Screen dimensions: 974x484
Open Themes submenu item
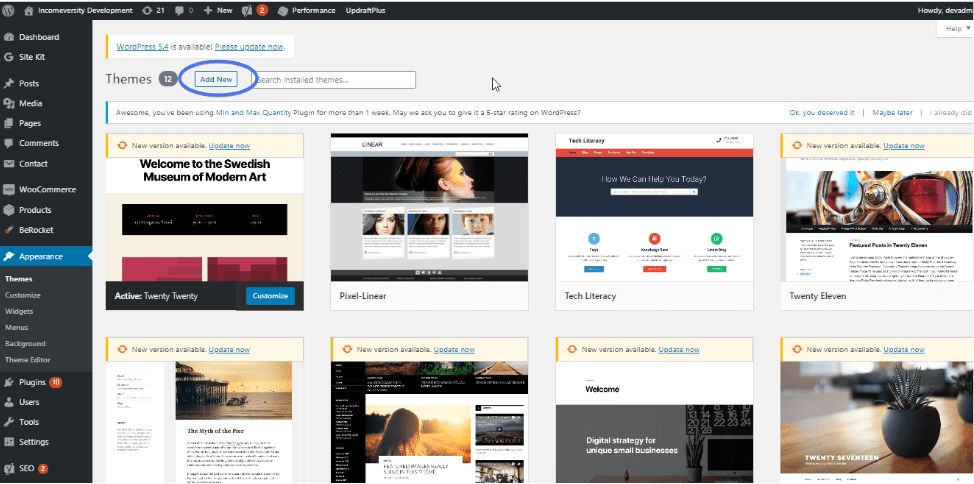pyautogui.click(x=19, y=279)
